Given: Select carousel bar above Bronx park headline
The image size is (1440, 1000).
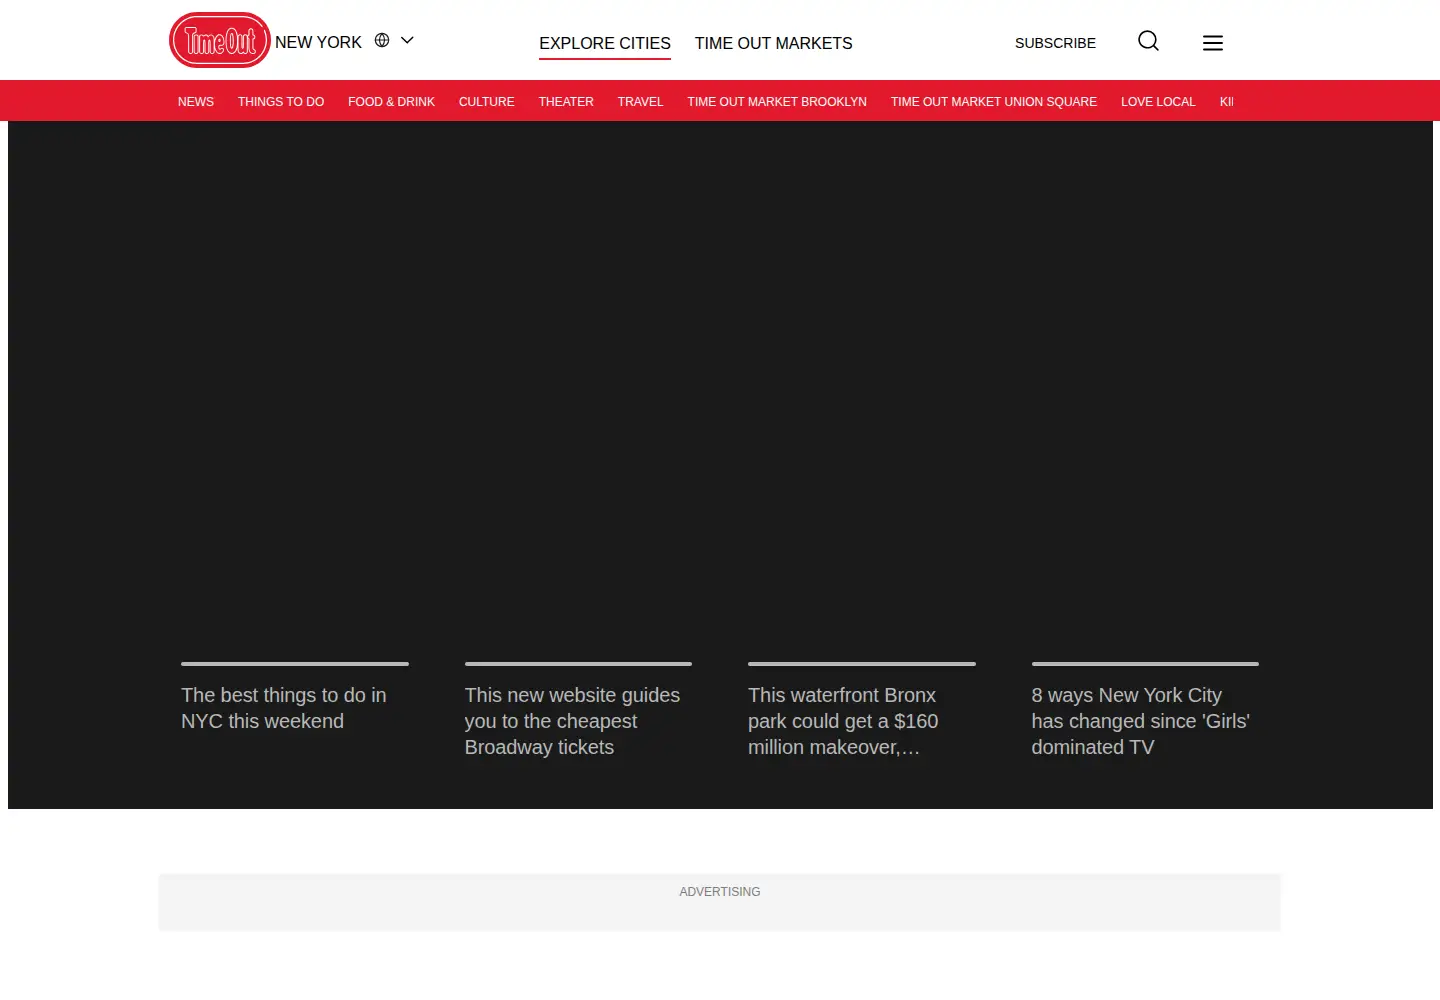Looking at the screenshot, I should coord(862,663).
